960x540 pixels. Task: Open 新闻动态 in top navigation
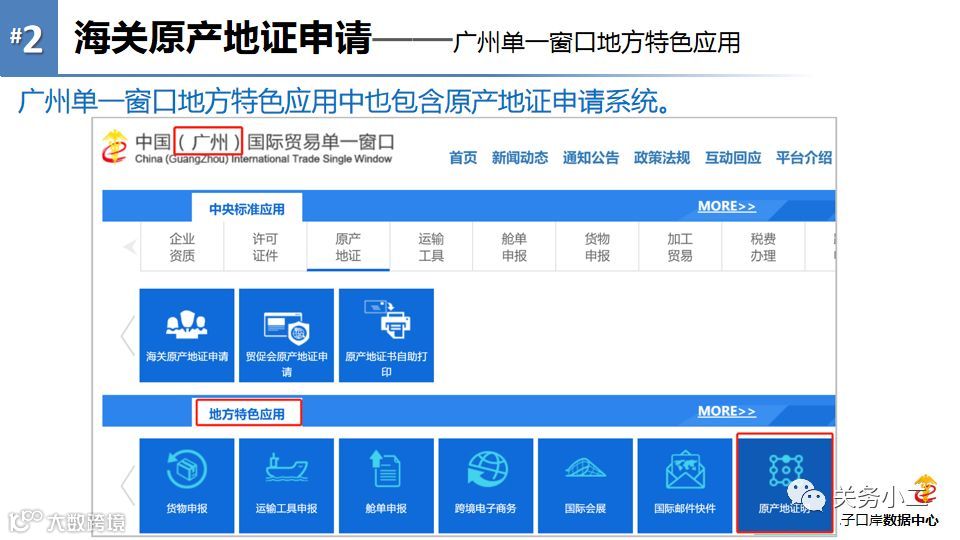[x=520, y=158]
